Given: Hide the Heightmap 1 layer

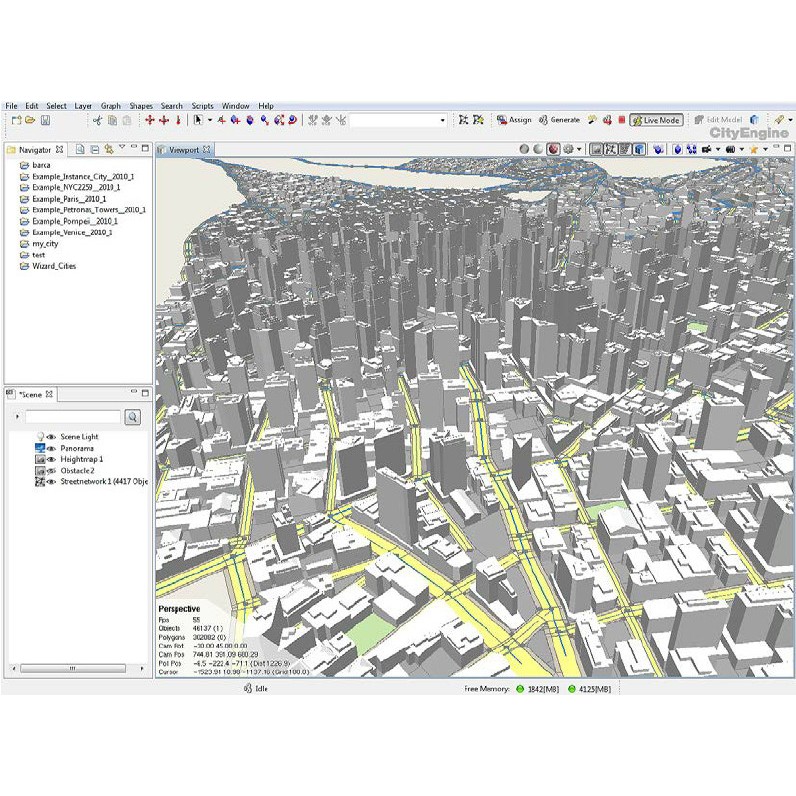Looking at the screenshot, I should click(x=51, y=459).
